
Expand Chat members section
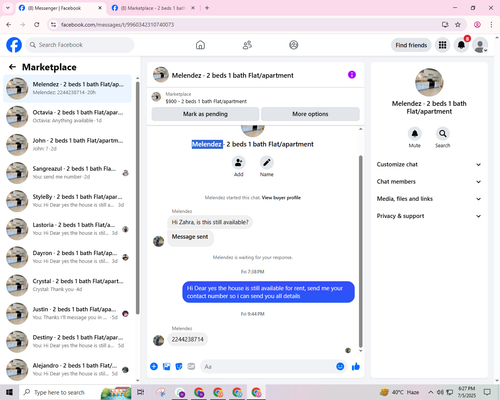pyautogui.click(x=429, y=182)
